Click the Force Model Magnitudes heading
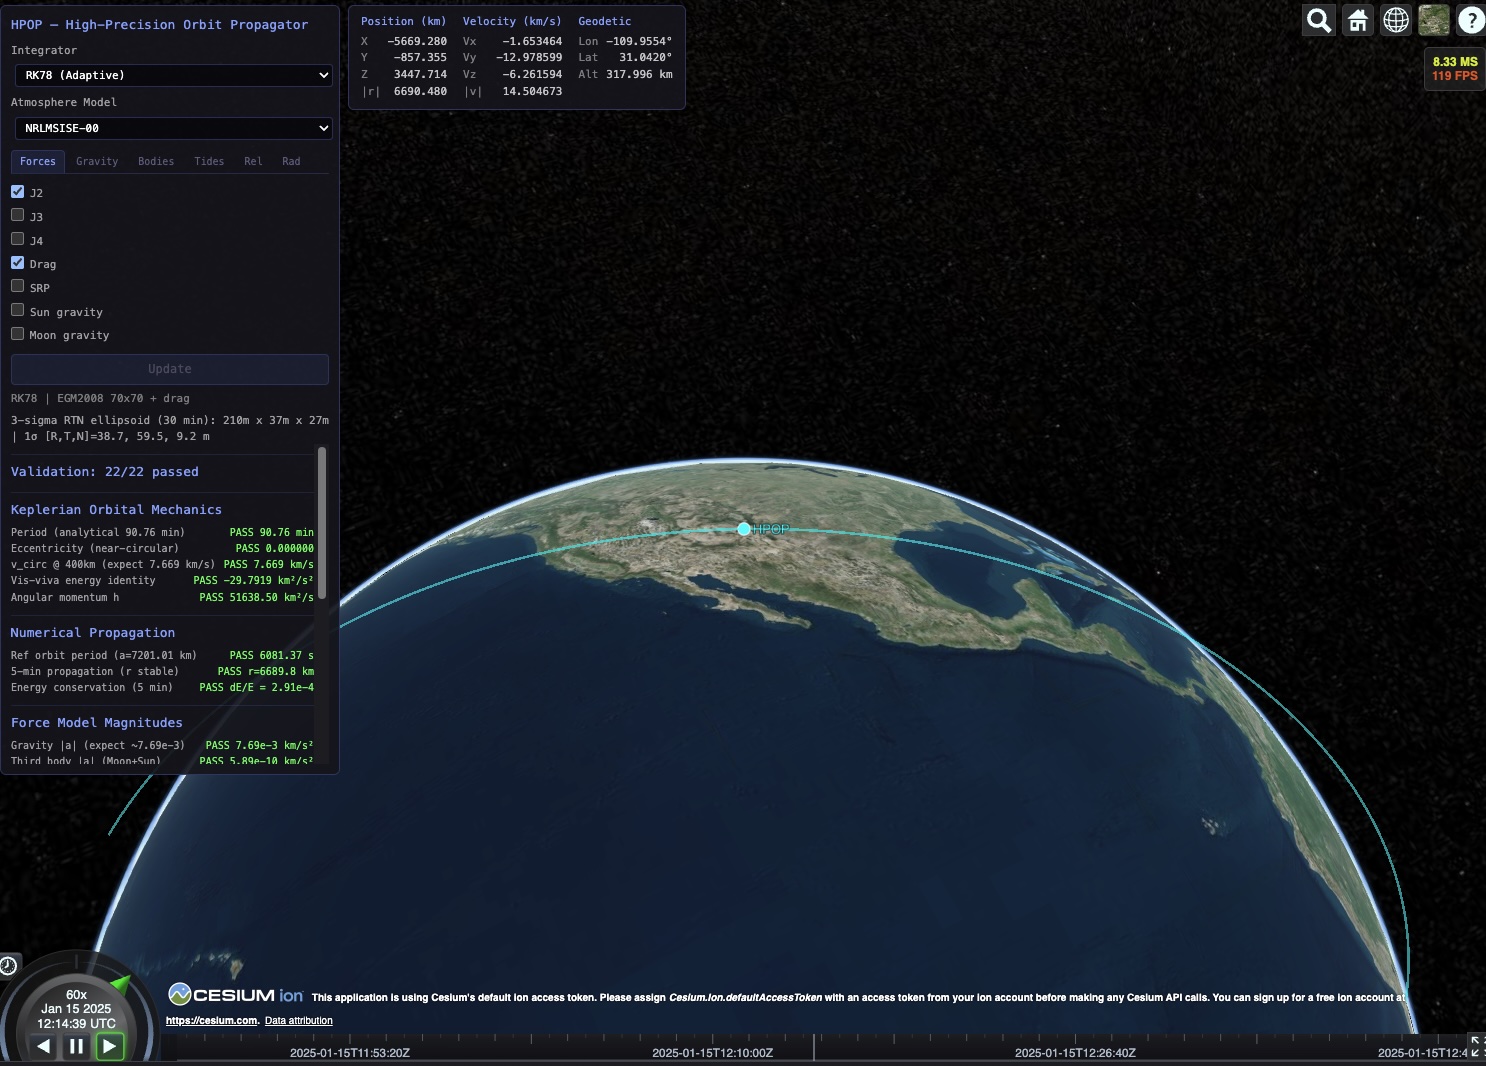This screenshot has width=1486, height=1066. (x=97, y=723)
